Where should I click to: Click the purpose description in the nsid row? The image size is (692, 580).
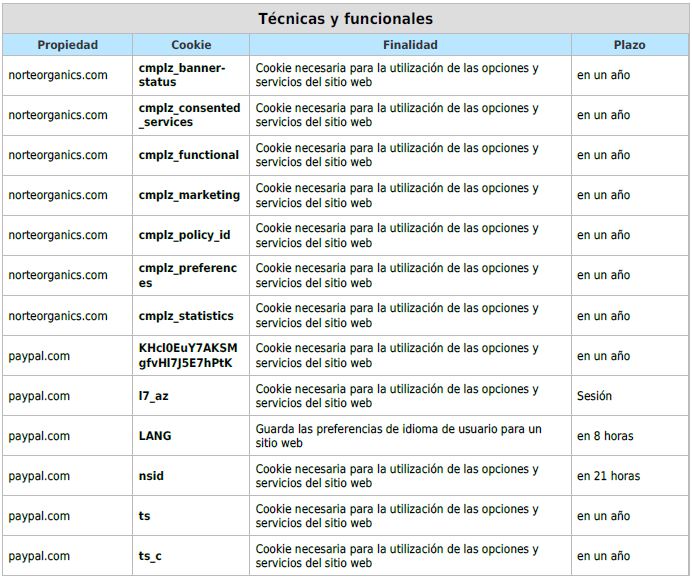point(397,476)
